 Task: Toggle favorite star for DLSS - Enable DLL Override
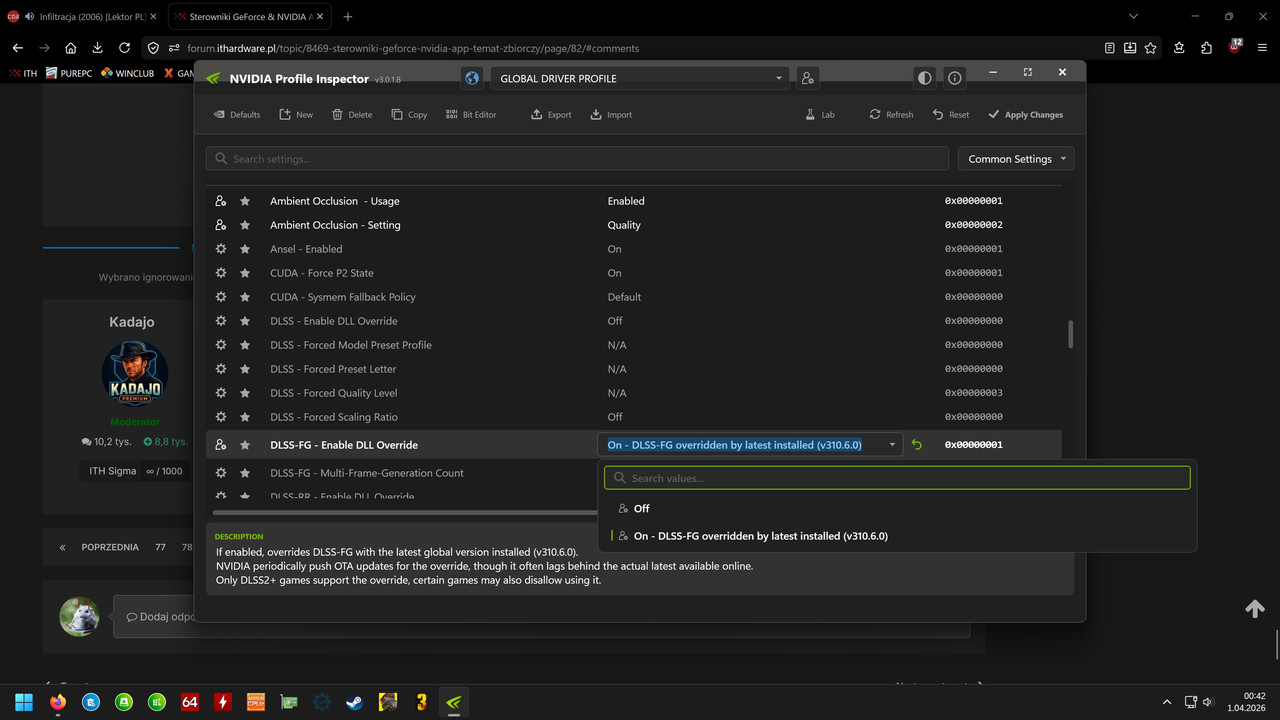(x=245, y=321)
